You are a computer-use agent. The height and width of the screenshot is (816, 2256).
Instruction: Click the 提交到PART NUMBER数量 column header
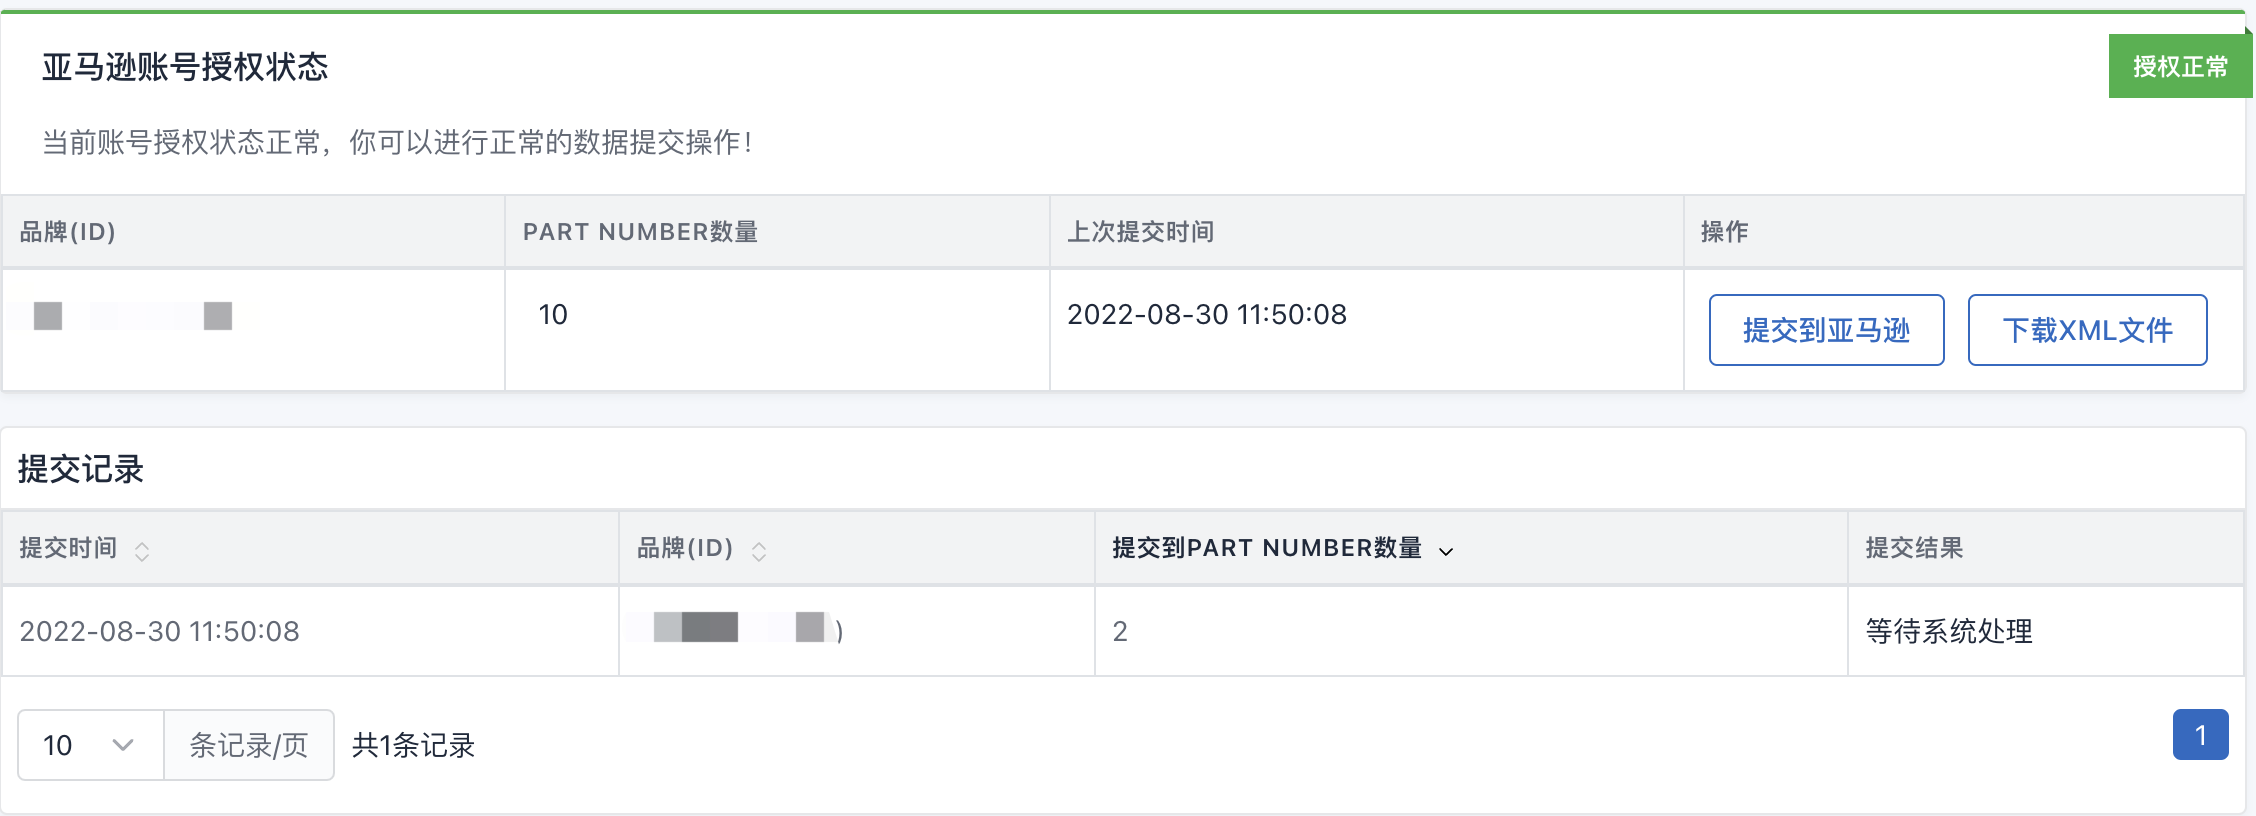pos(1266,548)
